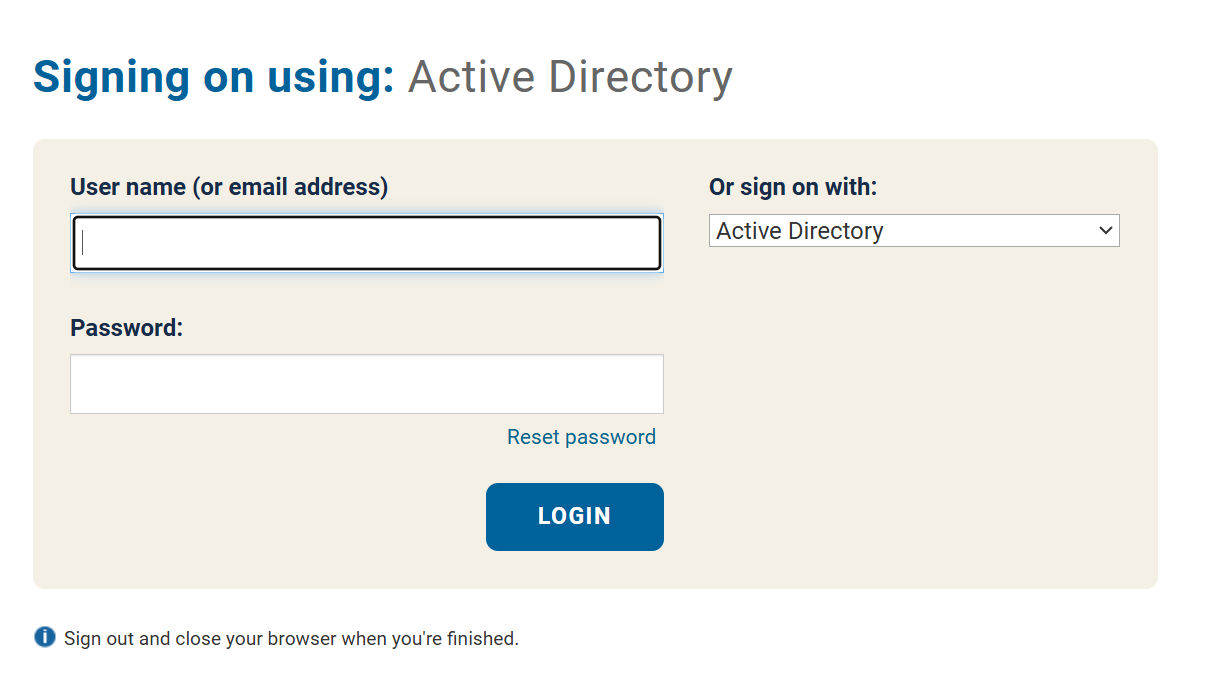The image size is (1219, 692).
Task: Click the blue info icon beside sign-out notice
Action: (45, 637)
